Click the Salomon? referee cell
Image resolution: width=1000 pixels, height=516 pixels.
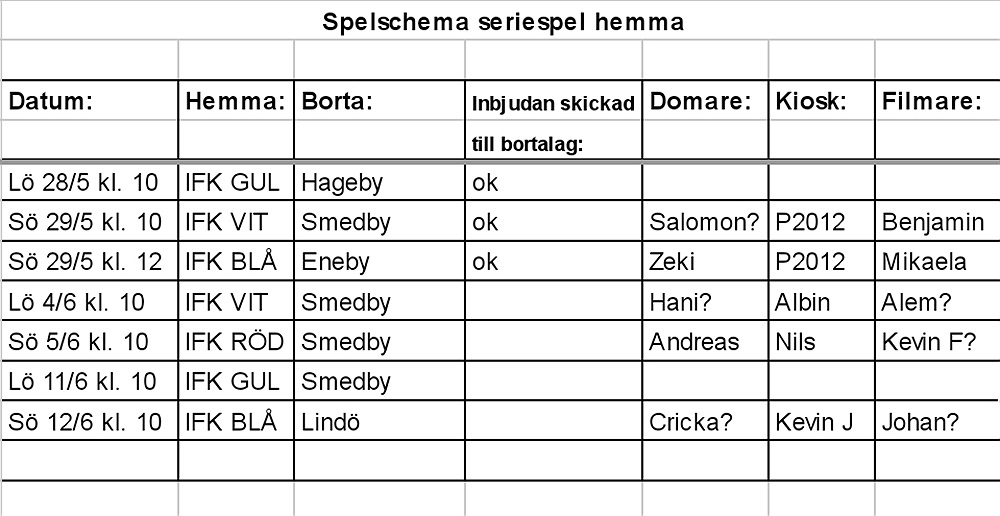tap(705, 221)
